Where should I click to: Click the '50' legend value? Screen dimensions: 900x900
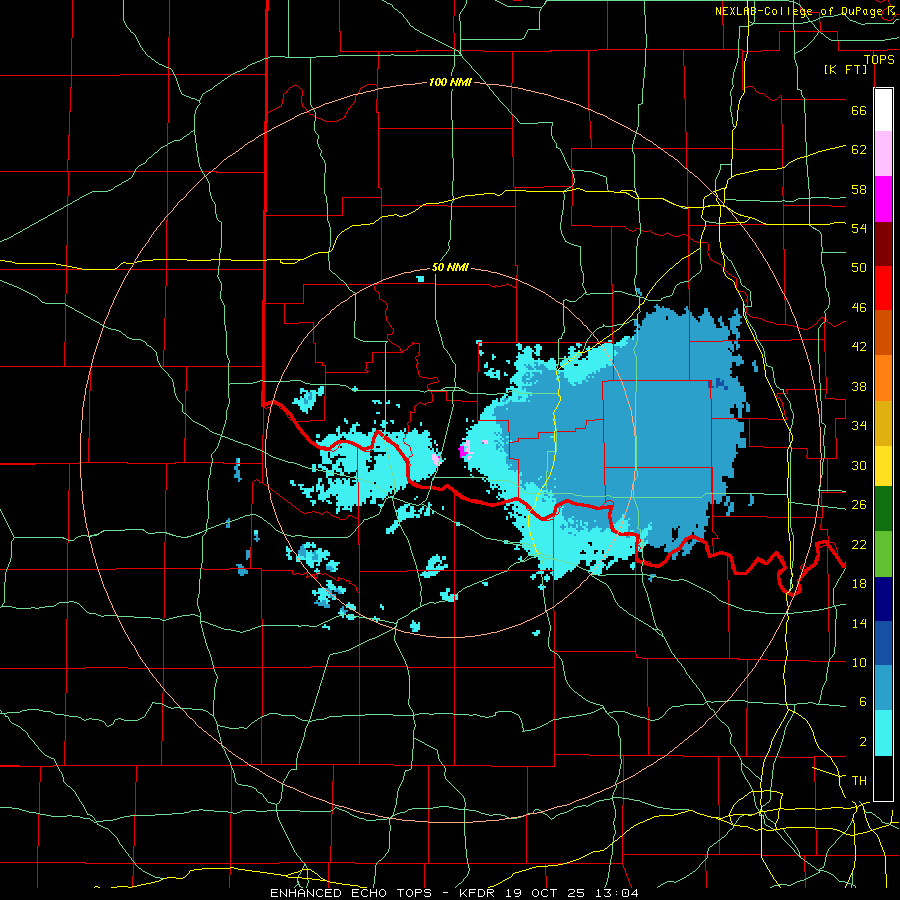click(x=859, y=267)
